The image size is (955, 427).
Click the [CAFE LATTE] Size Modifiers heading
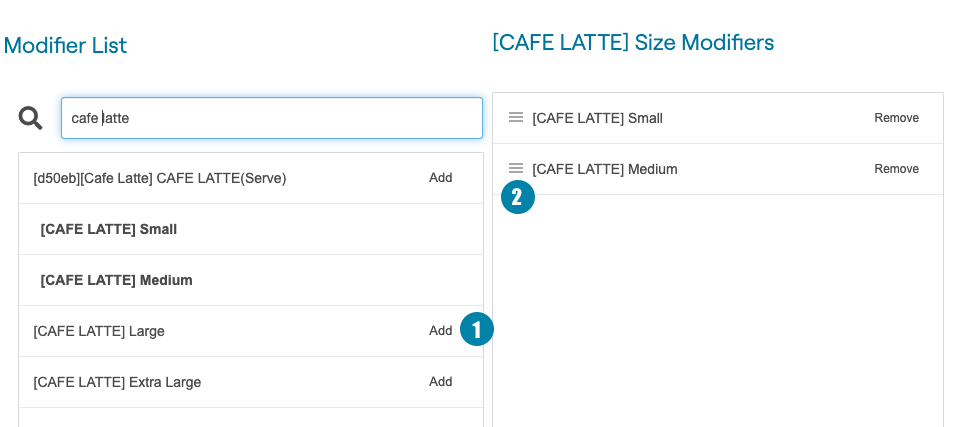[x=633, y=42]
